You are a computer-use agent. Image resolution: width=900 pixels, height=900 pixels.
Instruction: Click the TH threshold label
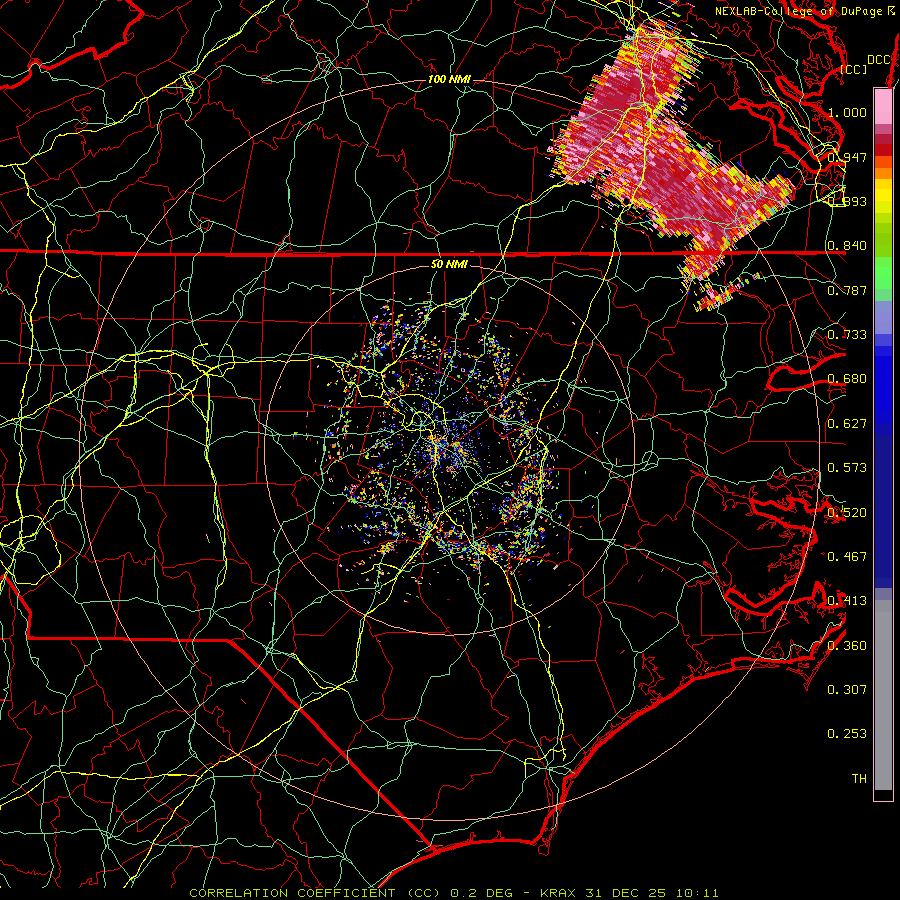tap(859, 779)
